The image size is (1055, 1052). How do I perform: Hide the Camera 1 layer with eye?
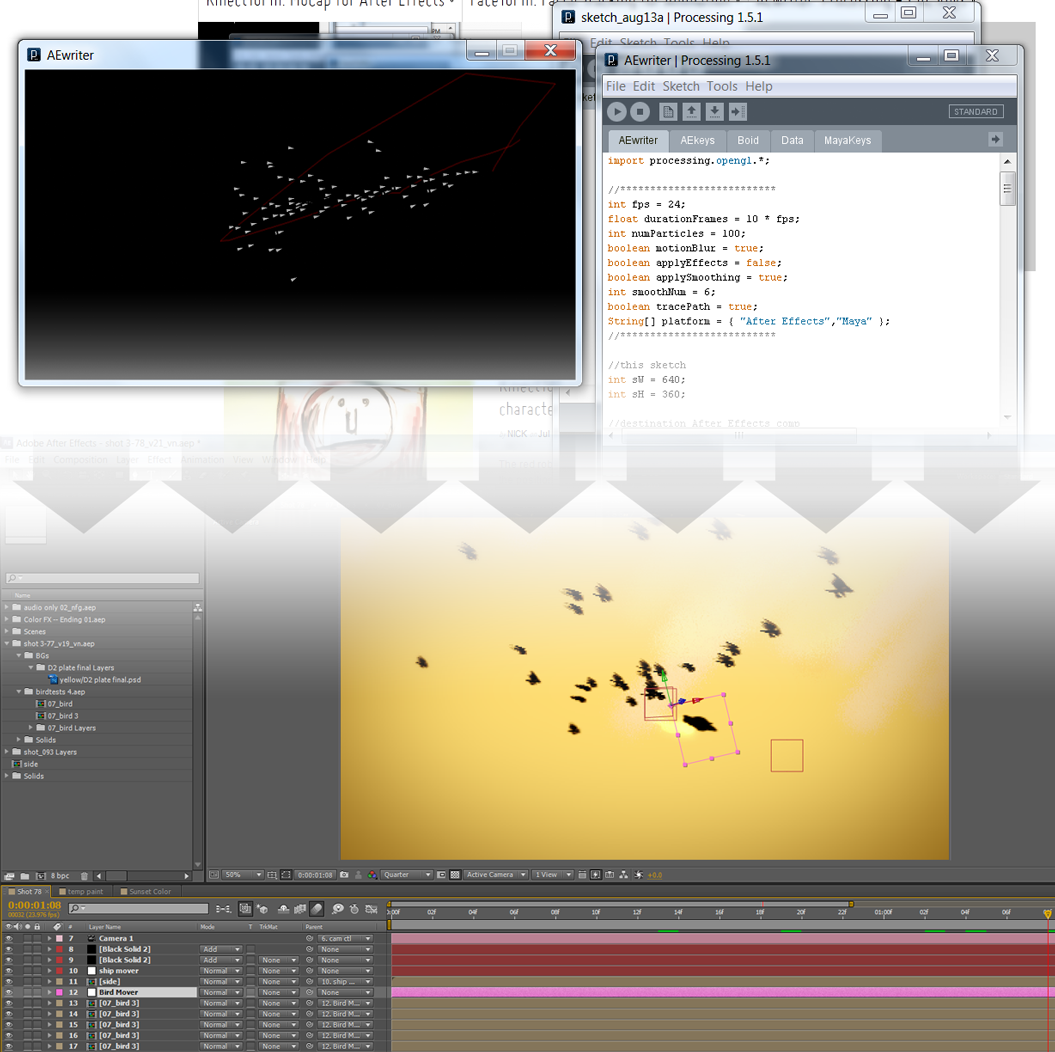coord(9,938)
